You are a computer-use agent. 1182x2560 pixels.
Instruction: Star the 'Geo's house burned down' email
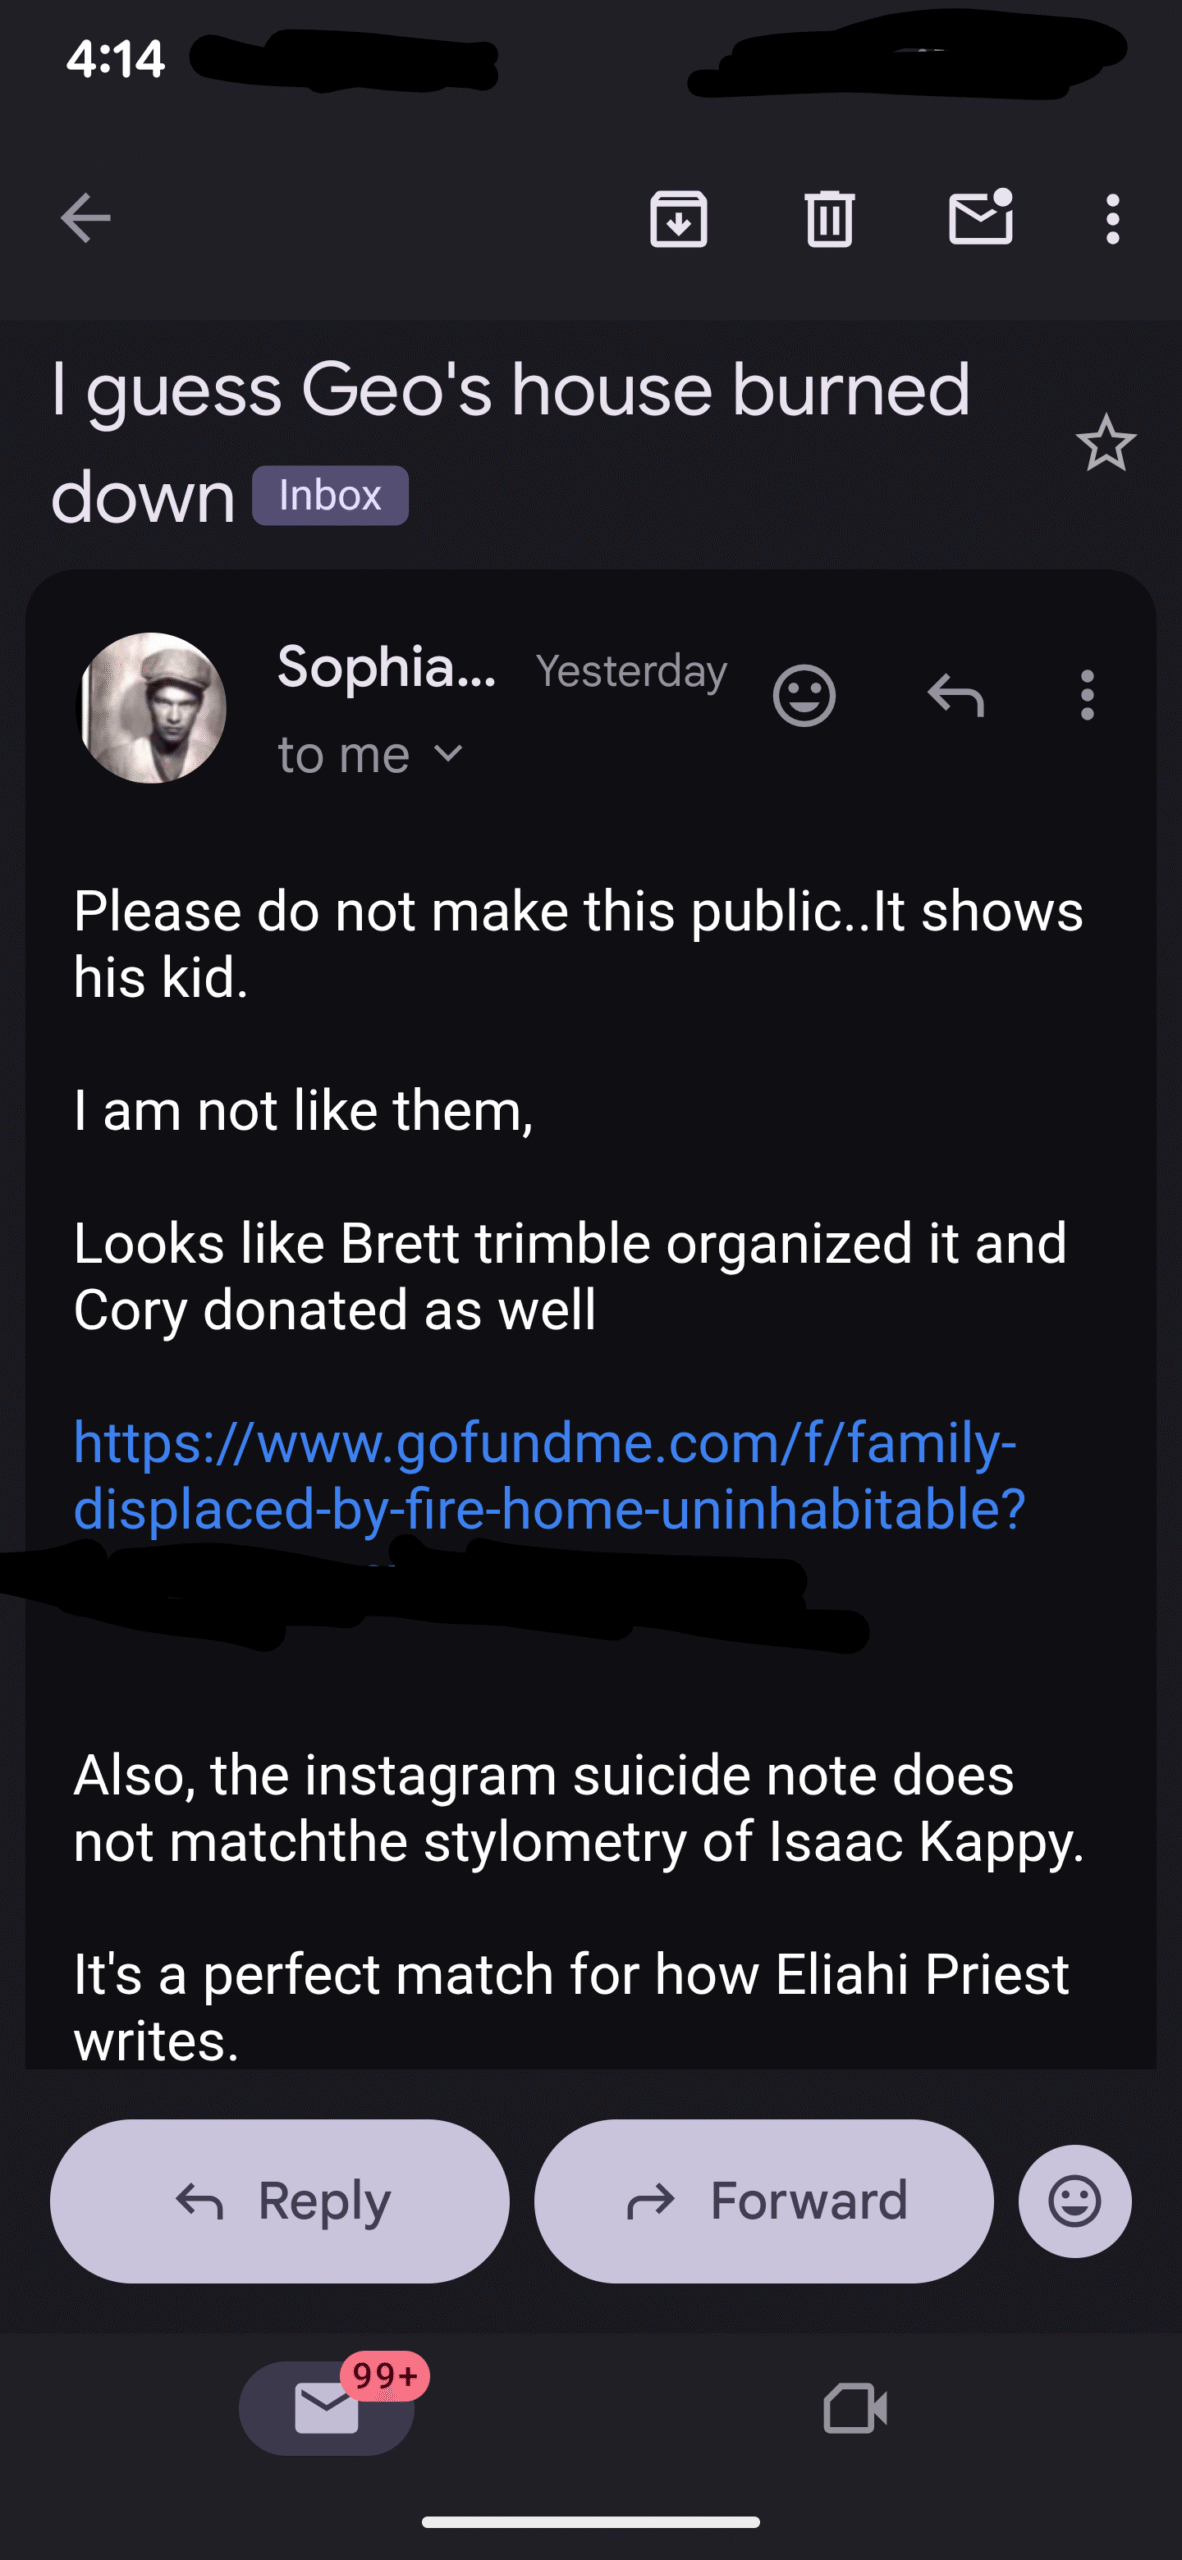(x=1105, y=443)
